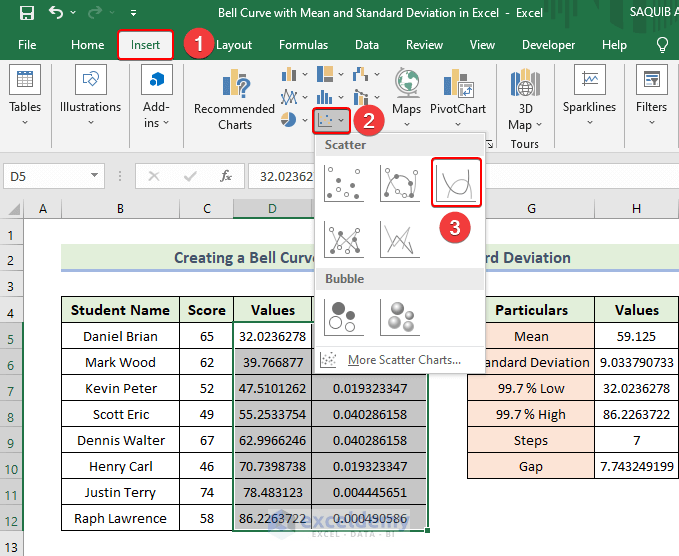Open the File tab

(27, 45)
